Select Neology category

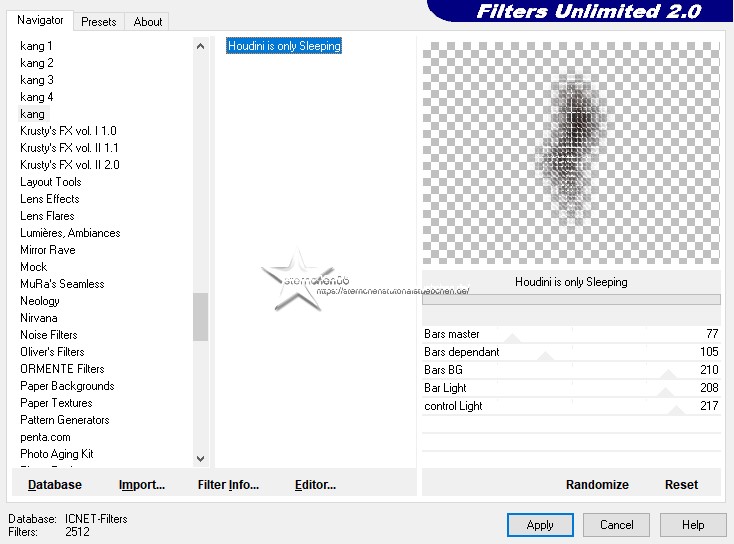(x=40, y=301)
